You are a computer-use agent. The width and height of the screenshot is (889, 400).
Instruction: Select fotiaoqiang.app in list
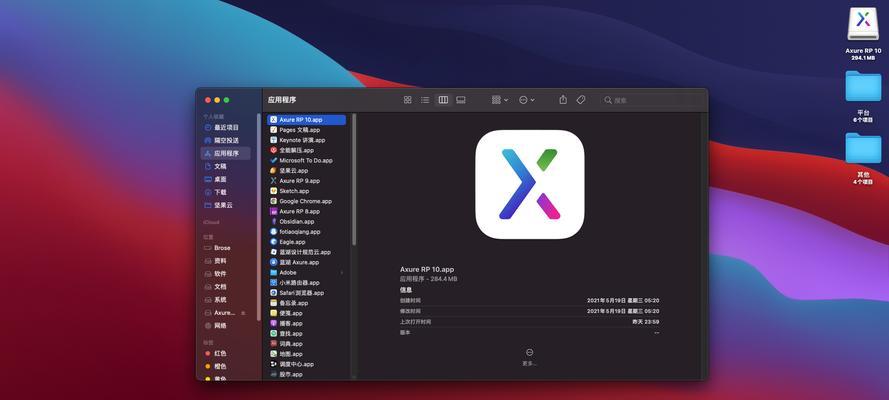[x=307, y=232]
